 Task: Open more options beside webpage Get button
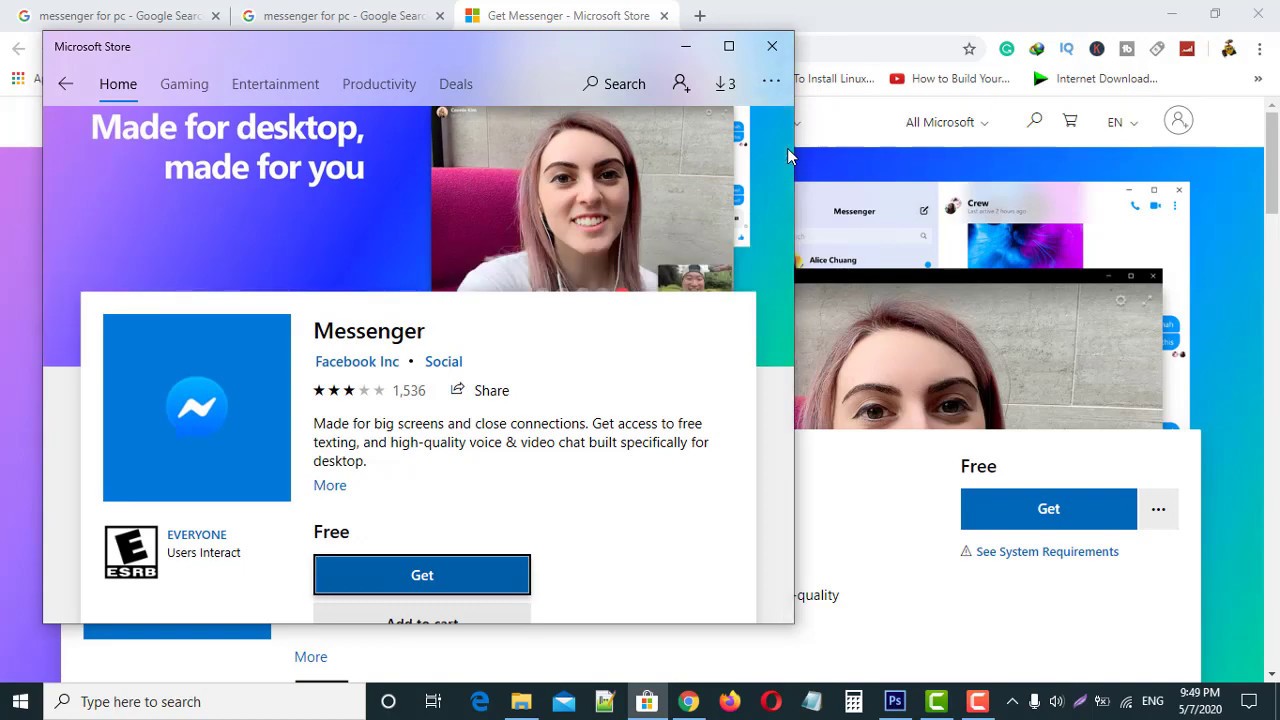click(x=1158, y=509)
